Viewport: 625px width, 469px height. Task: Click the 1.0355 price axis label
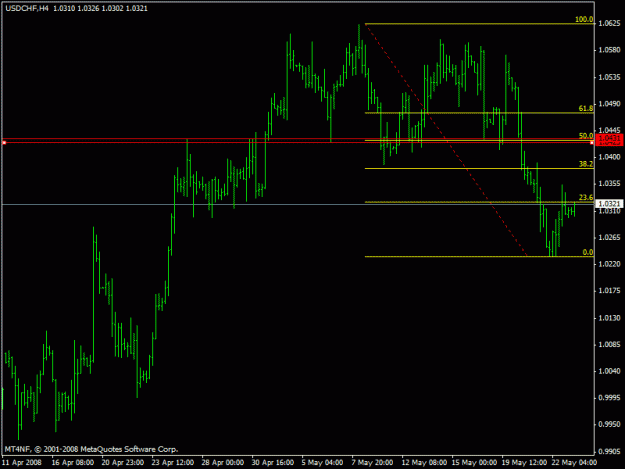pos(609,184)
